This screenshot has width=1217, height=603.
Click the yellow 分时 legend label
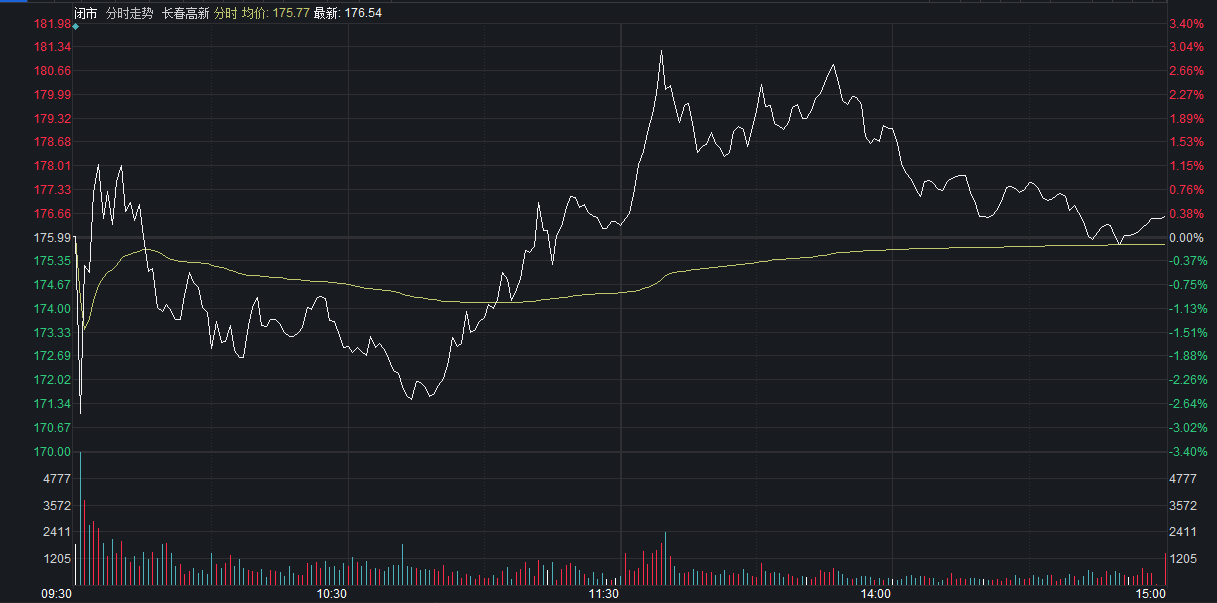(x=226, y=13)
